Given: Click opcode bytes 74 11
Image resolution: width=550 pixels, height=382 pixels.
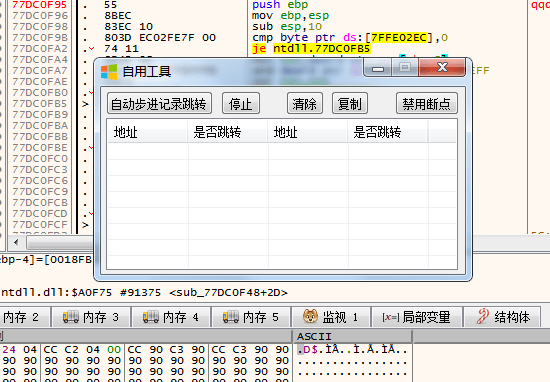Looking at the screenshot, I should 121,48.
